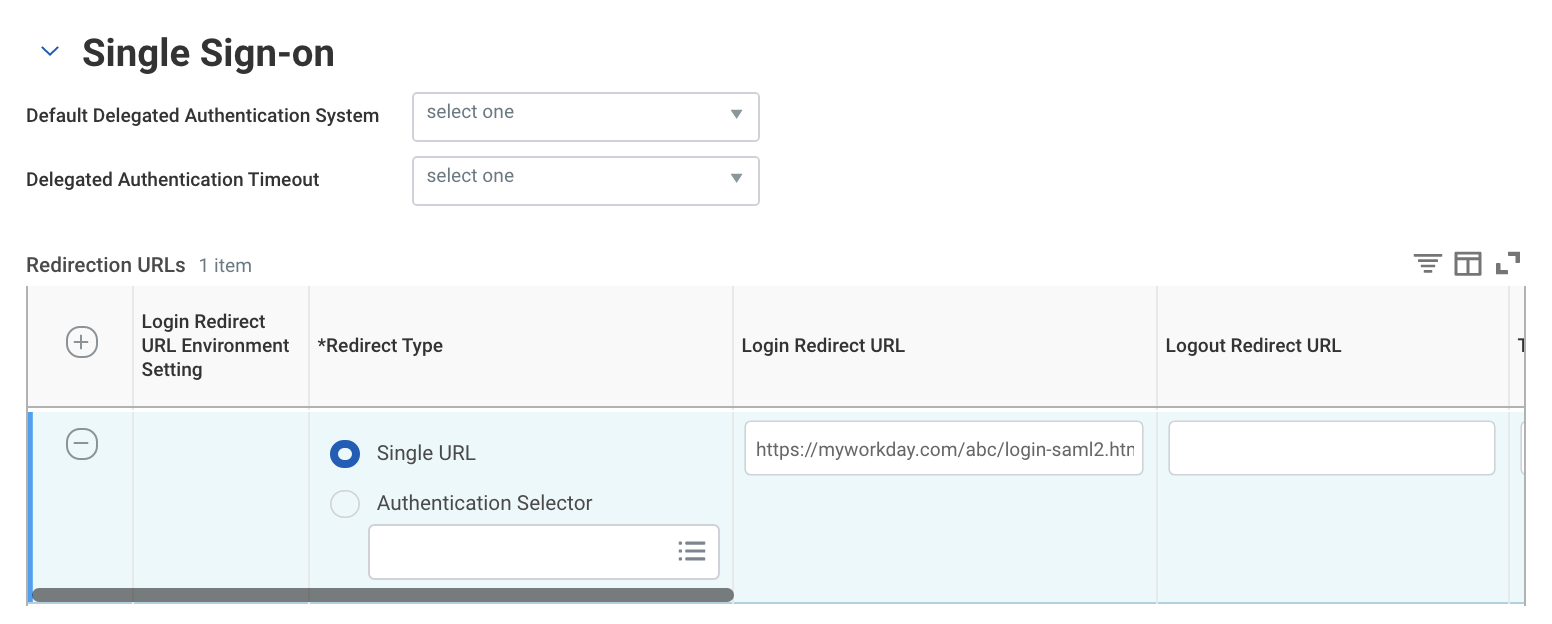This screenshot has width=1552, height=624.
Task: Click the Login Redirect URL column header
Action: coord(822,345)
